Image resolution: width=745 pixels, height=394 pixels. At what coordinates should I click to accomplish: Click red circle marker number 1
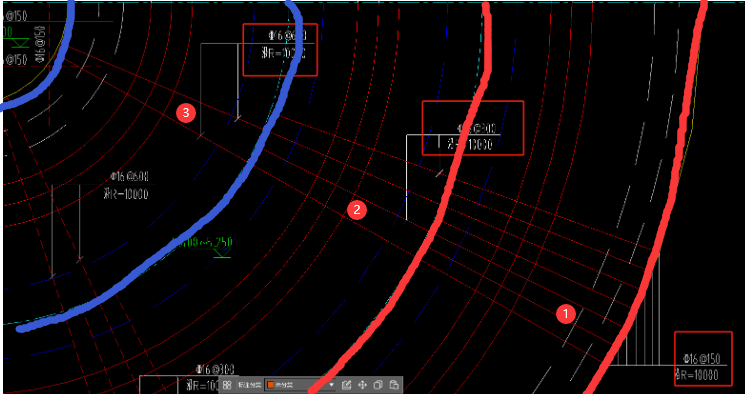566,314
